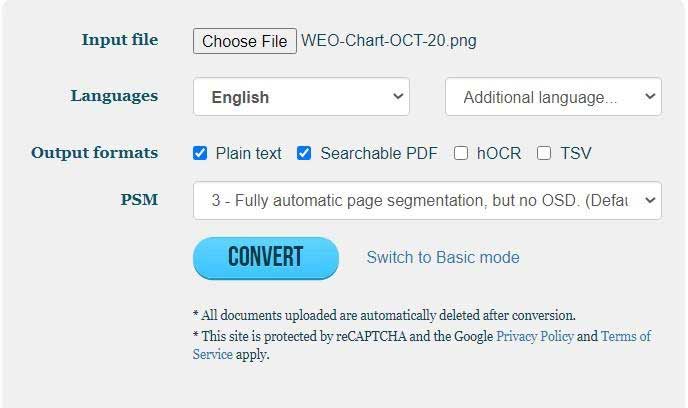This screenshot has height=408, width=688.
Task: Open the Google Privacy Policy link
Action: 535,336
